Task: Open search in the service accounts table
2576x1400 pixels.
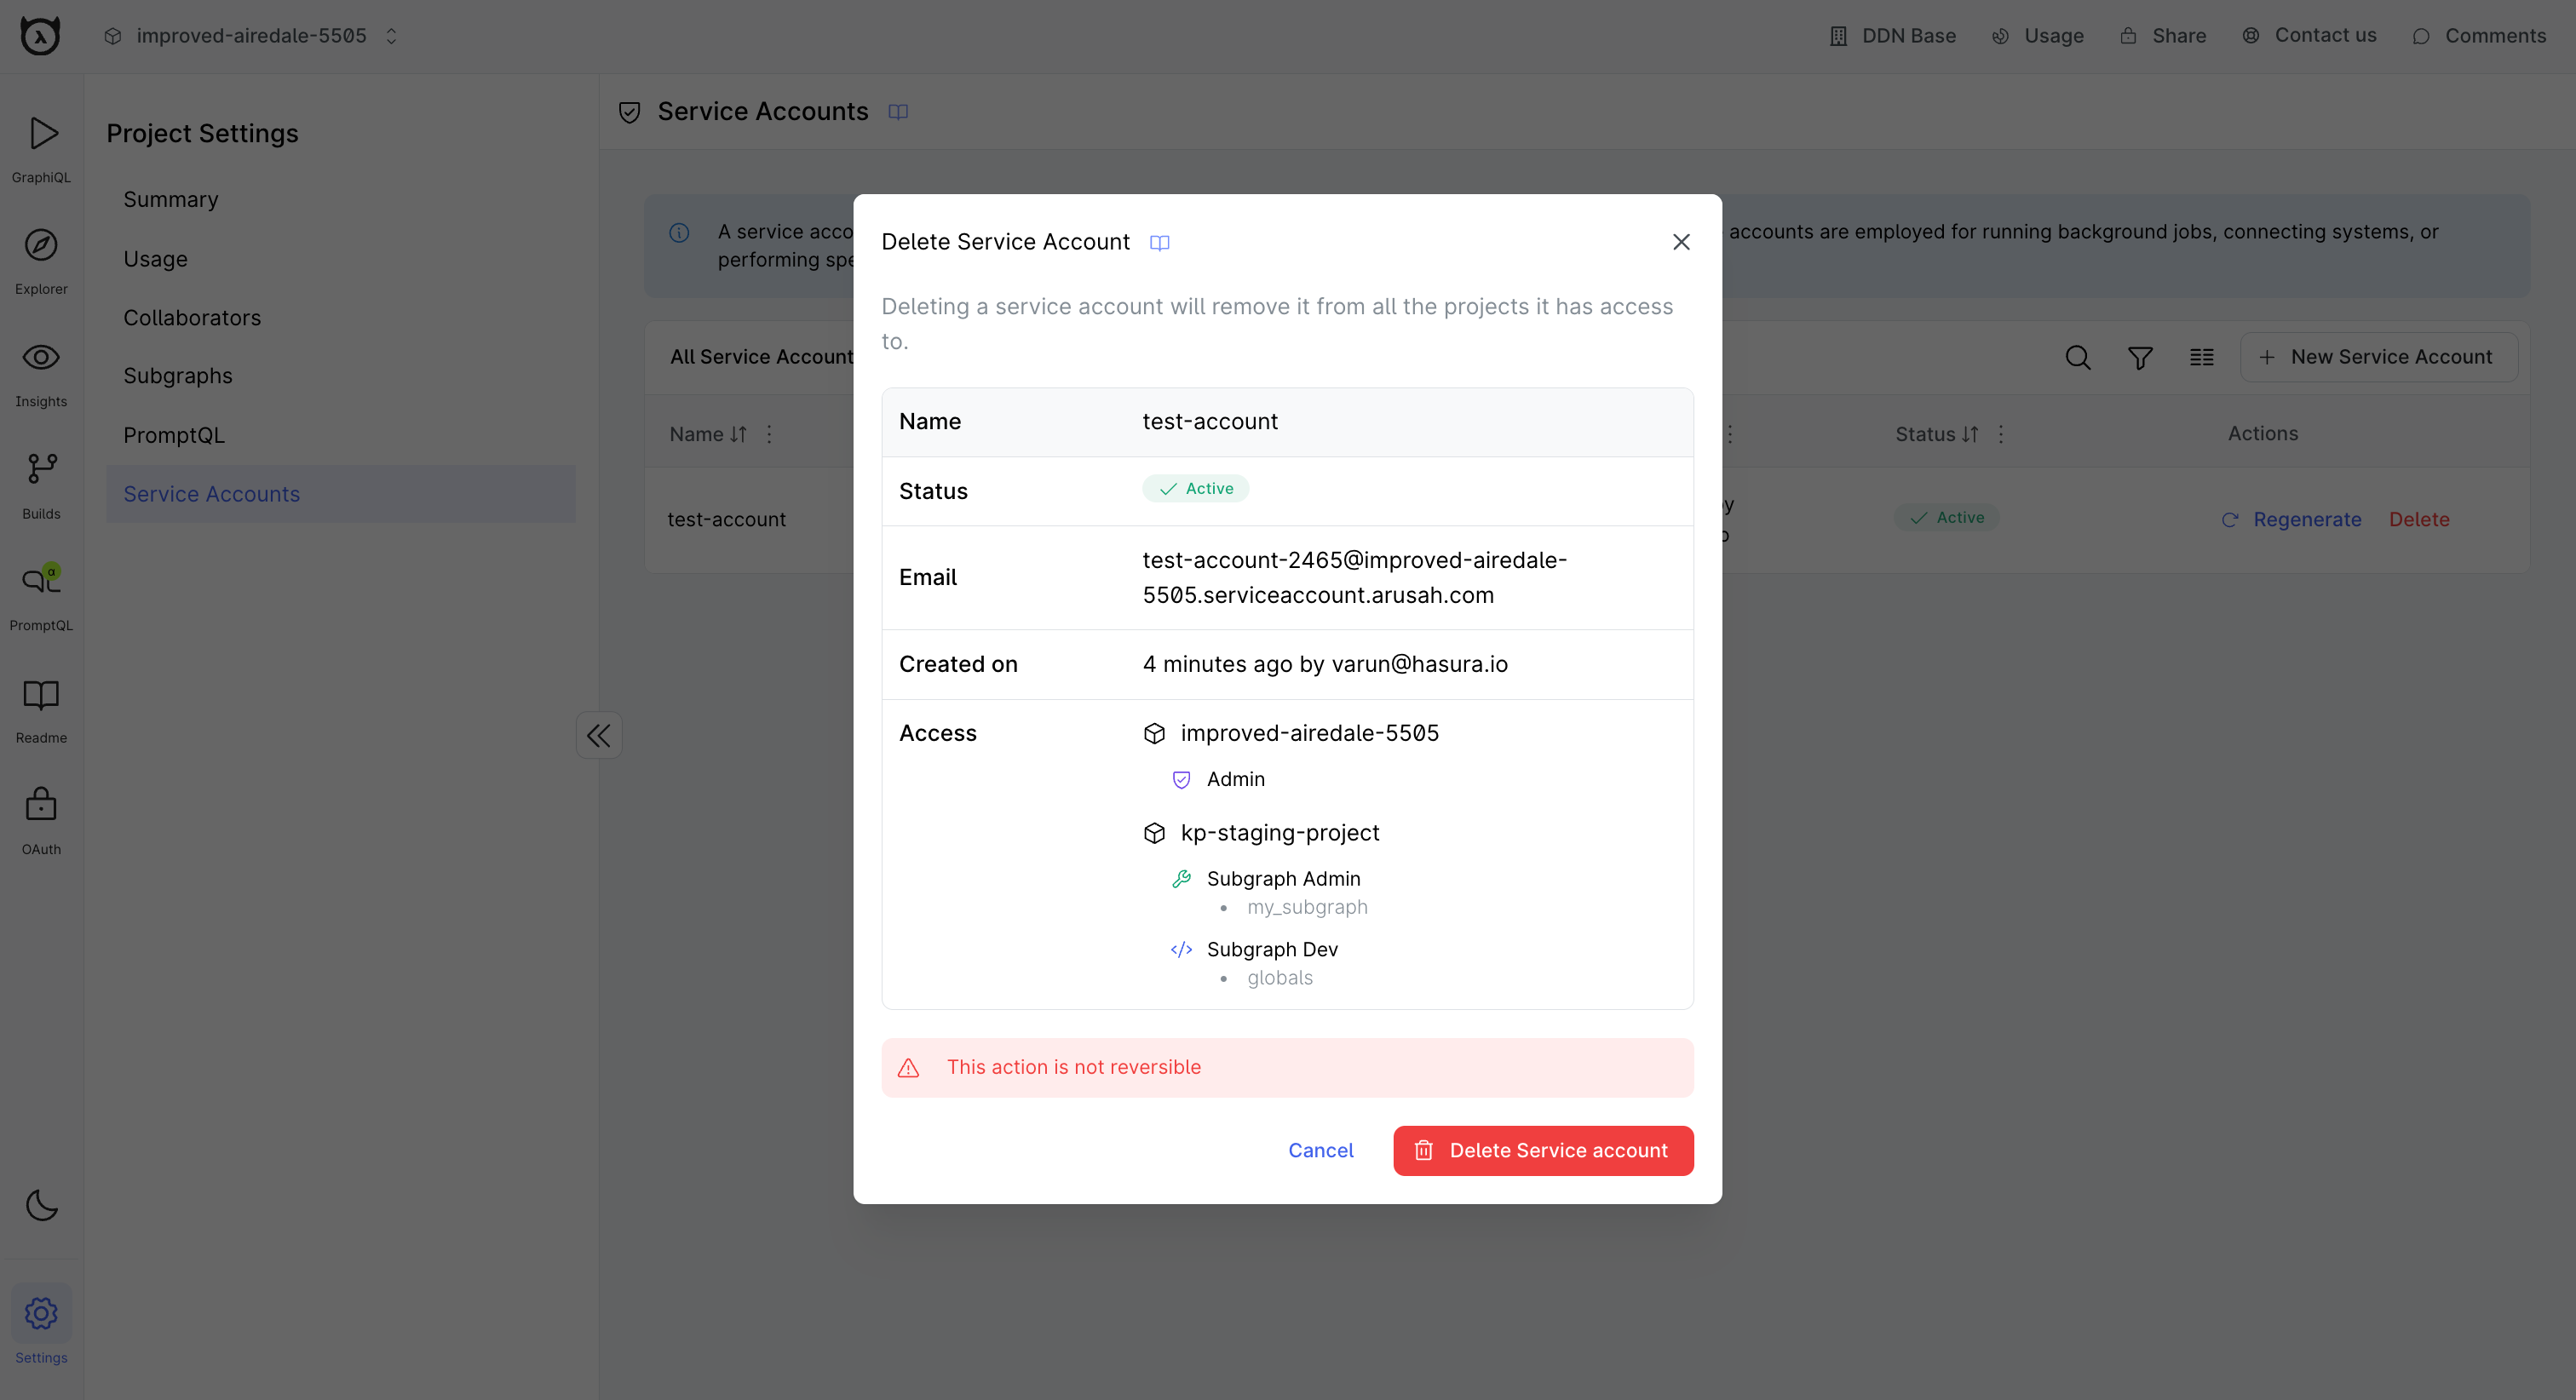Action: [2078, 357]
